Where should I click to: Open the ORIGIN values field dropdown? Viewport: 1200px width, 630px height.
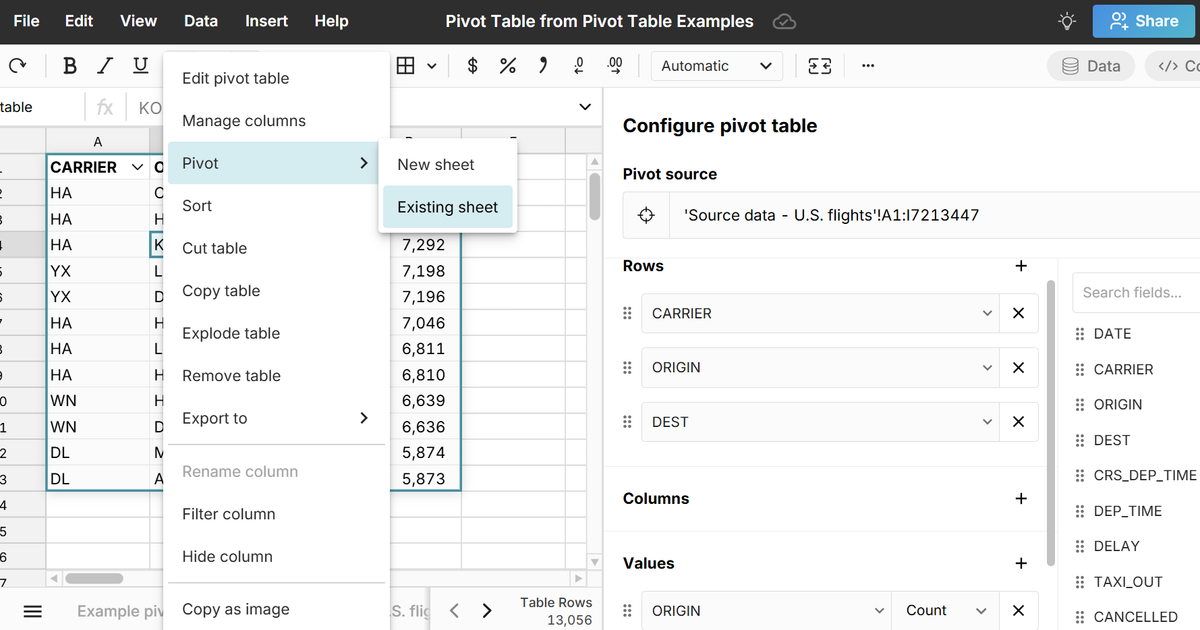pos(767,611)
